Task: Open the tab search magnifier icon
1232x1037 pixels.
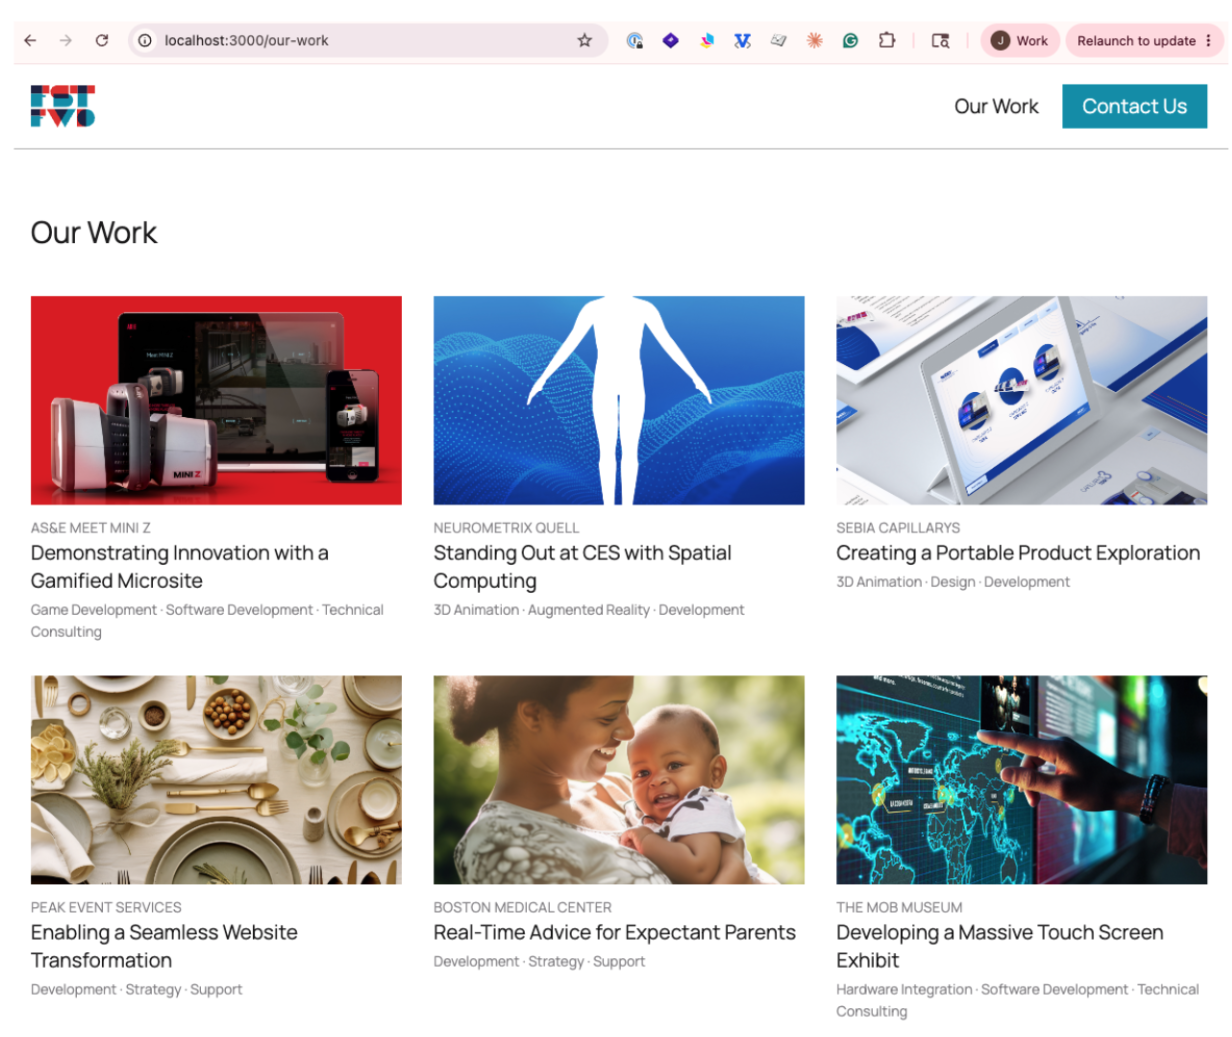Action: pos(940,41)
